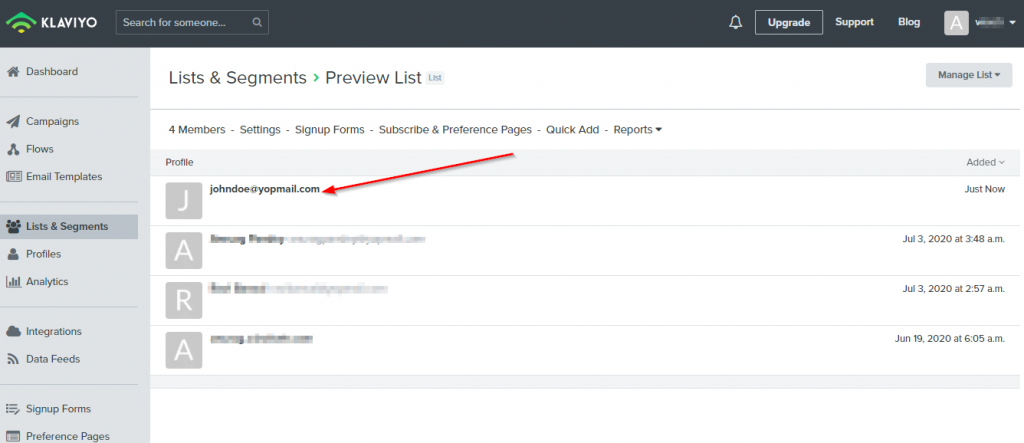Viewport: 1024px width, 443px height.
Task: Switch to the Settings tab
Action: 260,129
